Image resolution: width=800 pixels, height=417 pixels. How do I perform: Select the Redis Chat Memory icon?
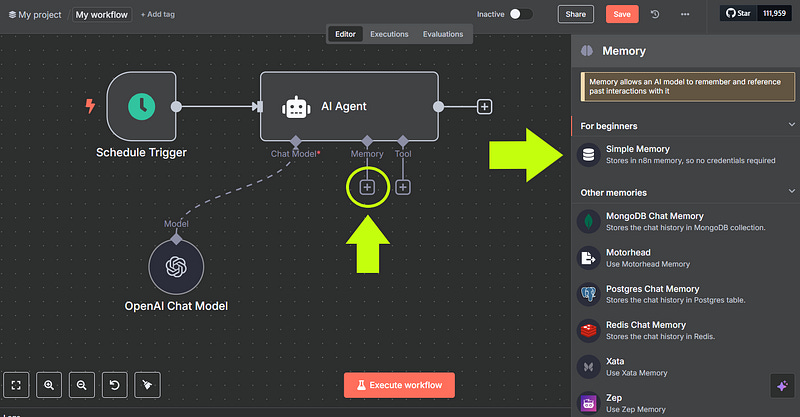click(x=588, y=331)
